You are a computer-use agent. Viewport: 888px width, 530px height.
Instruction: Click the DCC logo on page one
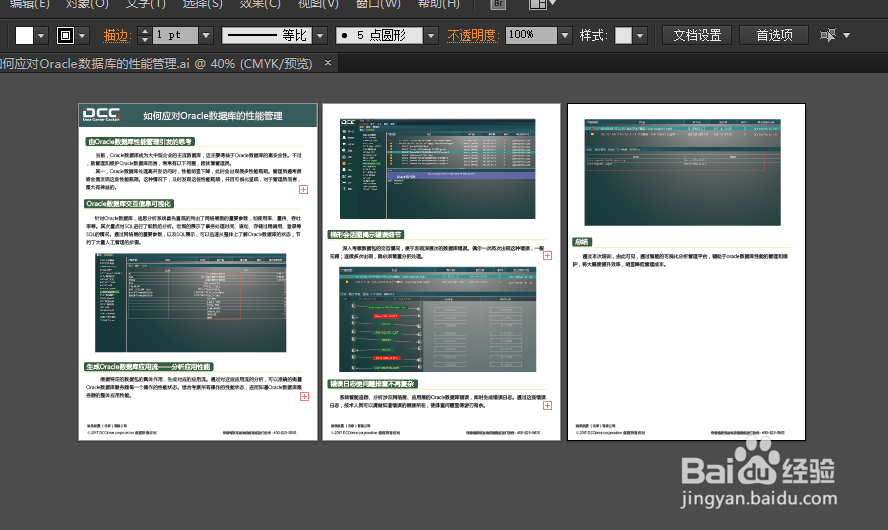[x=101, y=114]
